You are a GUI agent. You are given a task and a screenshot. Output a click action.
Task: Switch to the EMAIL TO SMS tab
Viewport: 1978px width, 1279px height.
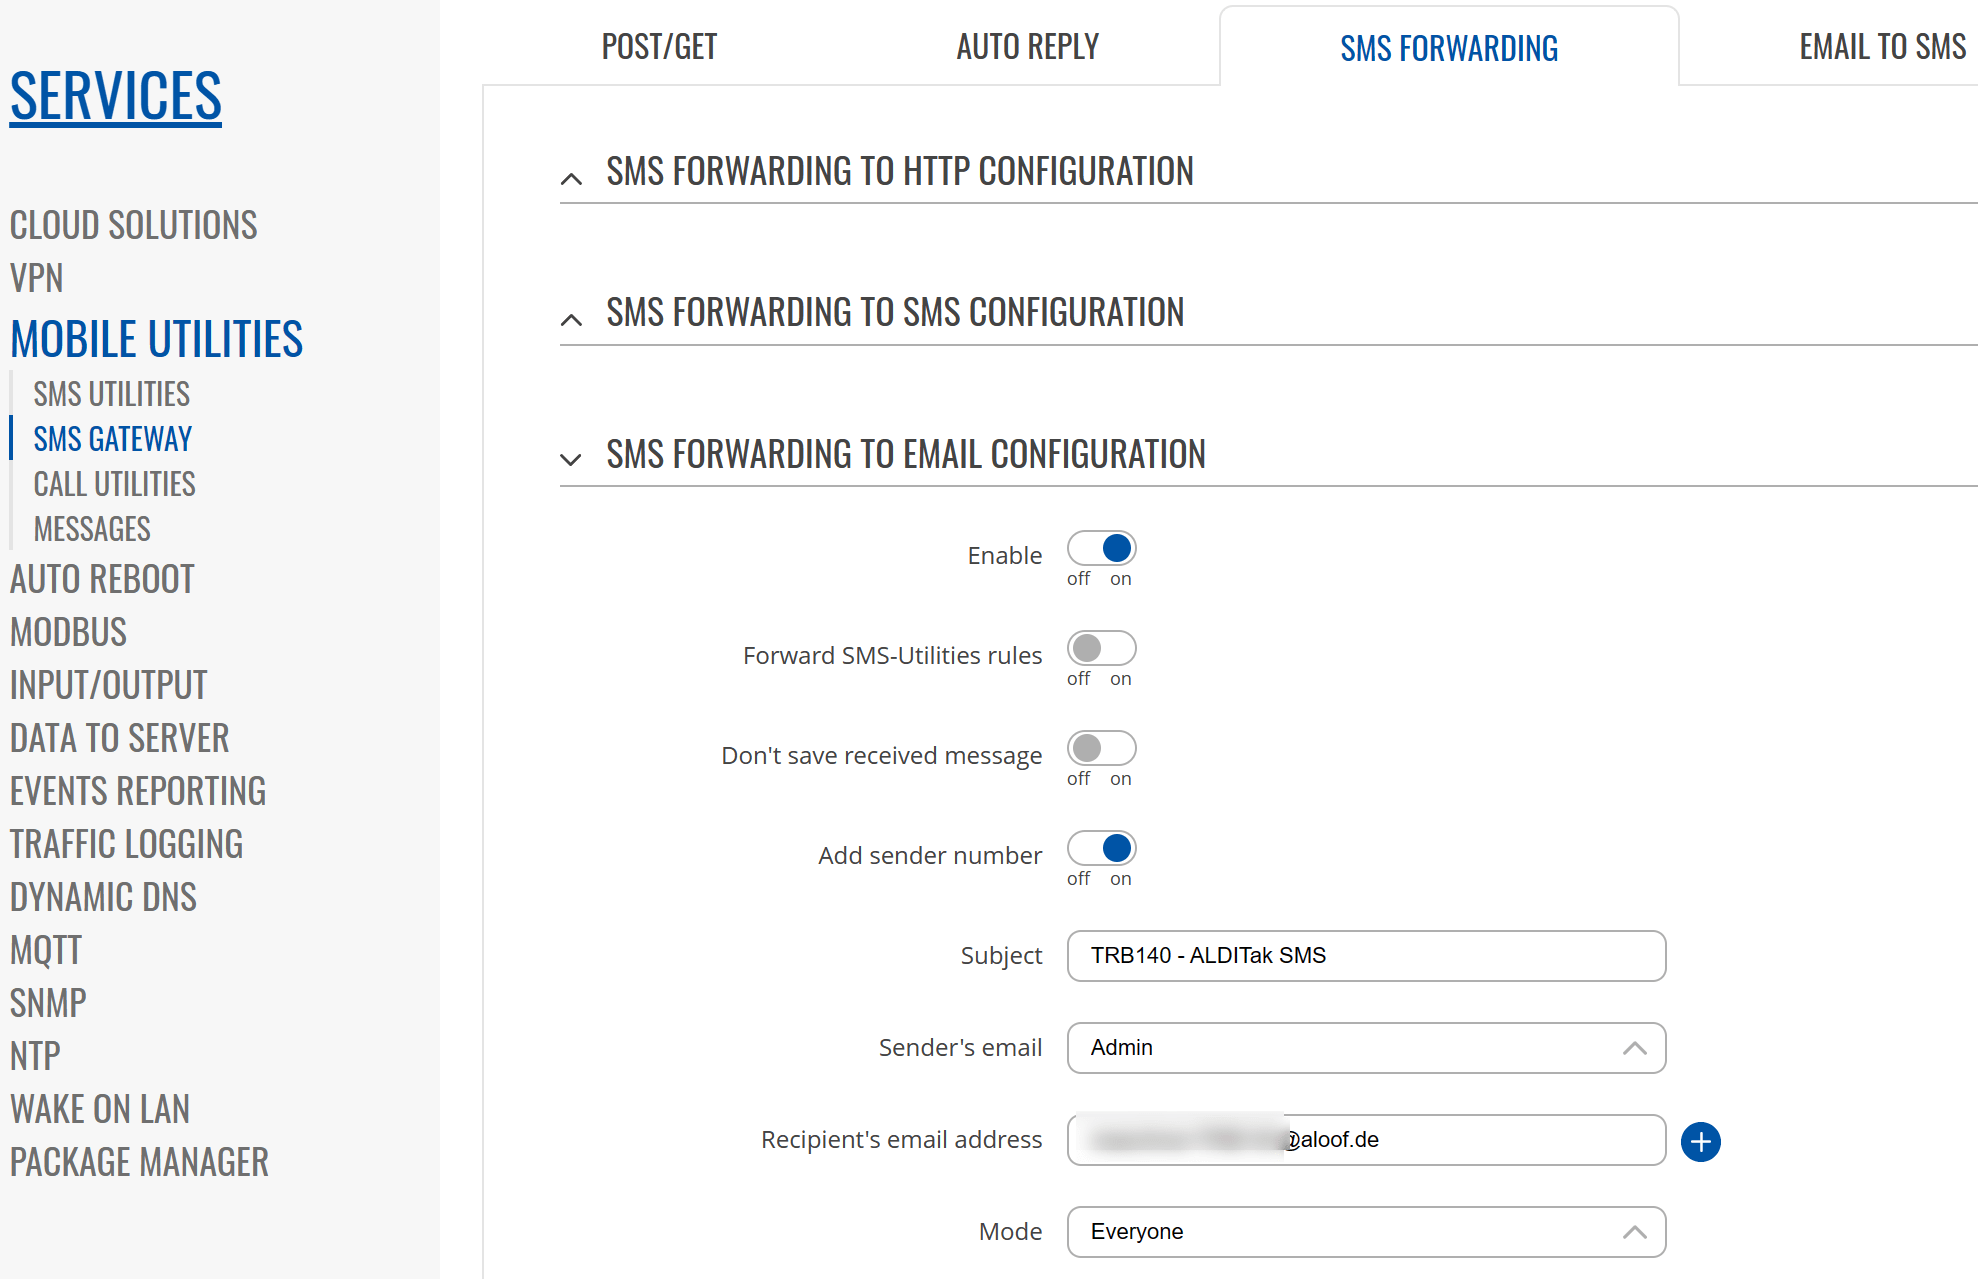[1881, 46]
